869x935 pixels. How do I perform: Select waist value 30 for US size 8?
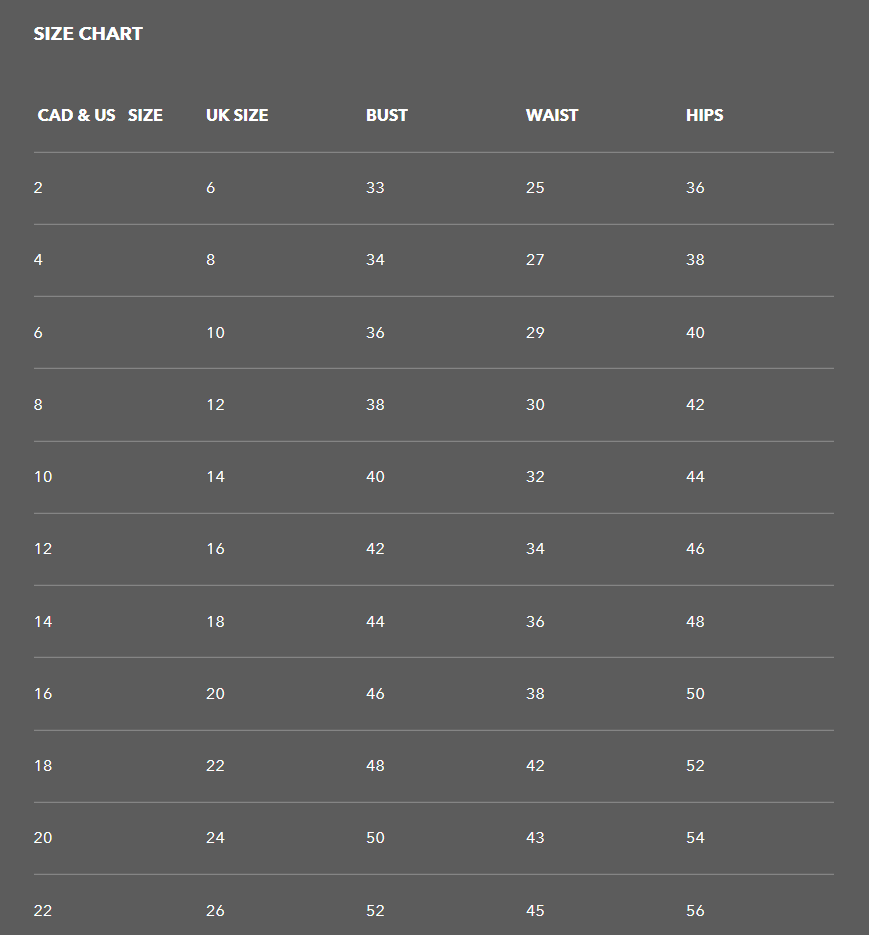point(535,405)
